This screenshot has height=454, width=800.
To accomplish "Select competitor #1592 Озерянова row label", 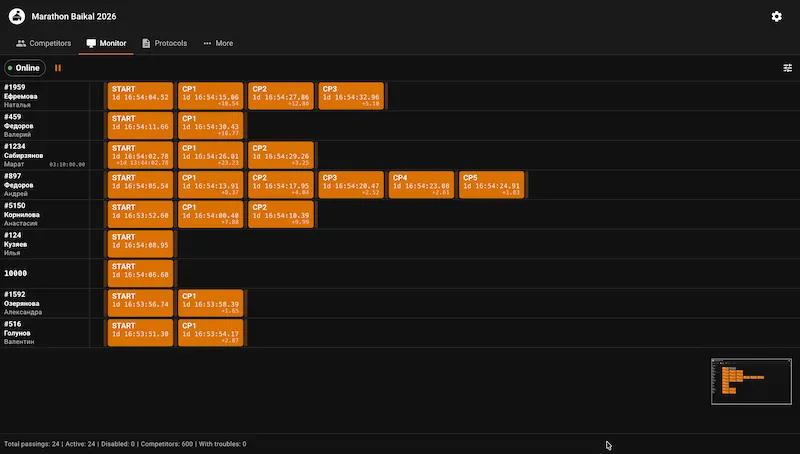I will point(45,303).
